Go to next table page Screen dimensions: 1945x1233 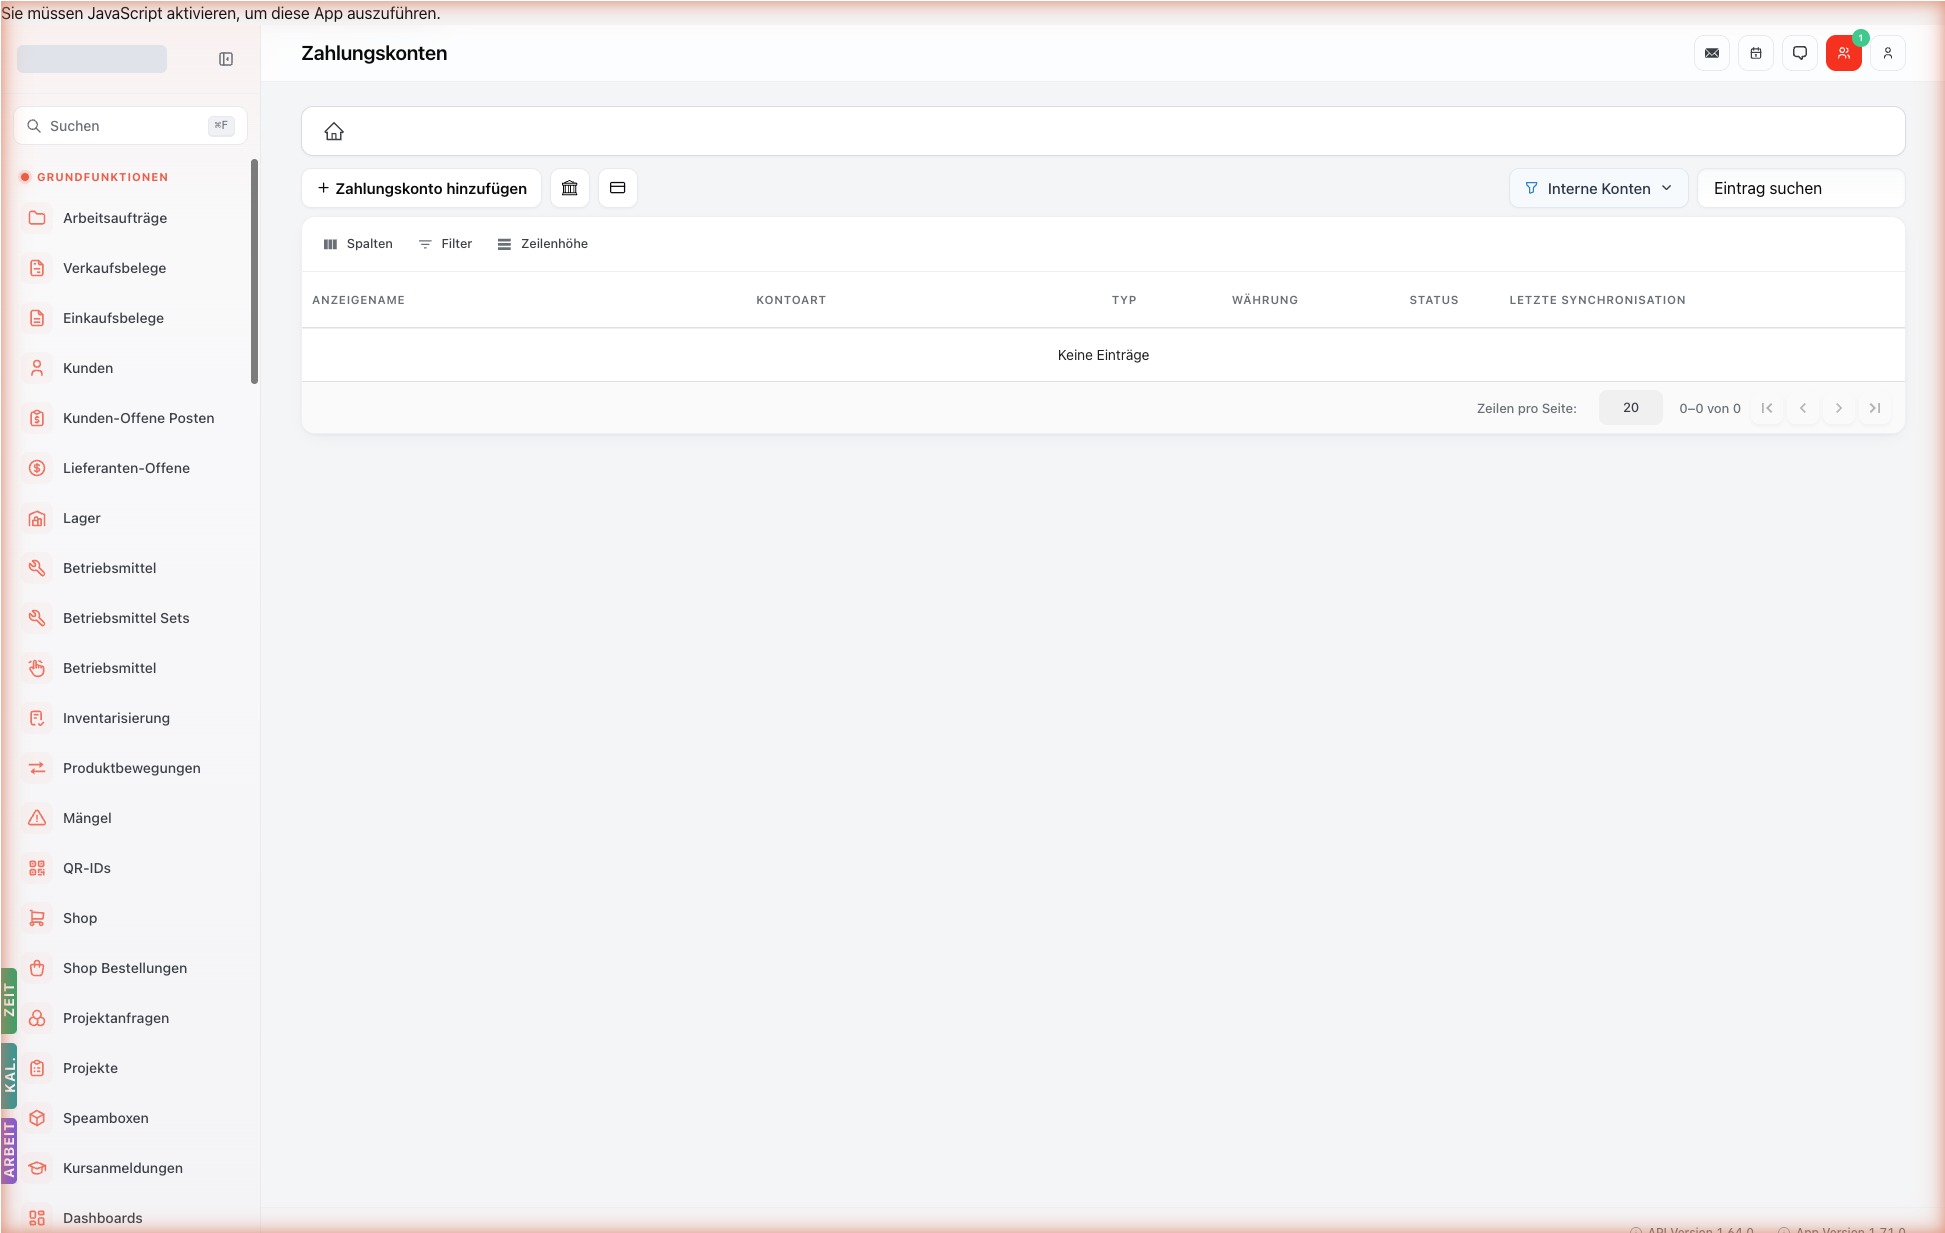click(1839, 408)
